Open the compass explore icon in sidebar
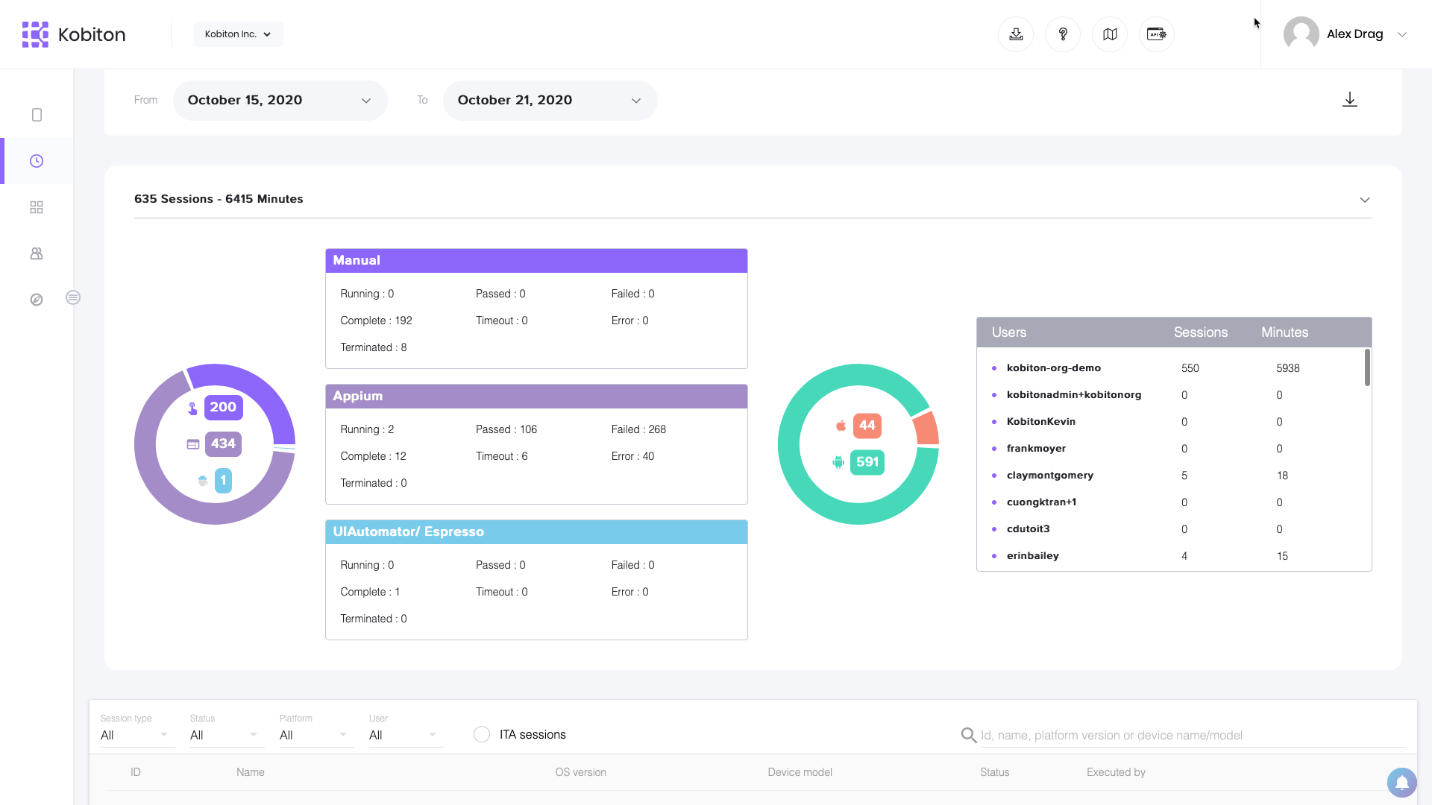This screenshot has width=1432, height=805. [x=37, y=300]
